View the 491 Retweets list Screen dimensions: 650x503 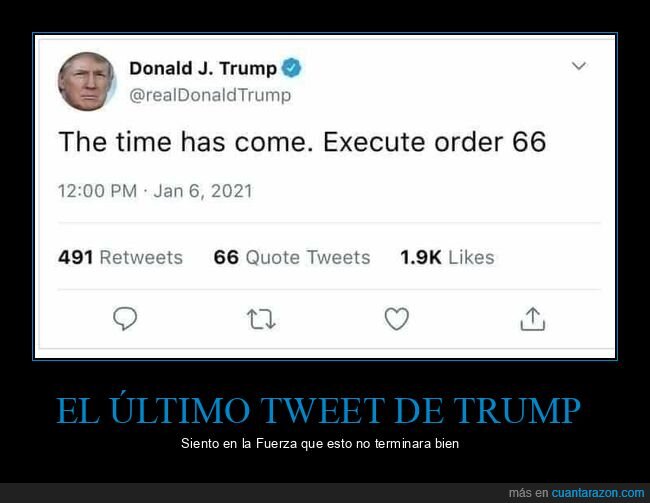point(120,257)
